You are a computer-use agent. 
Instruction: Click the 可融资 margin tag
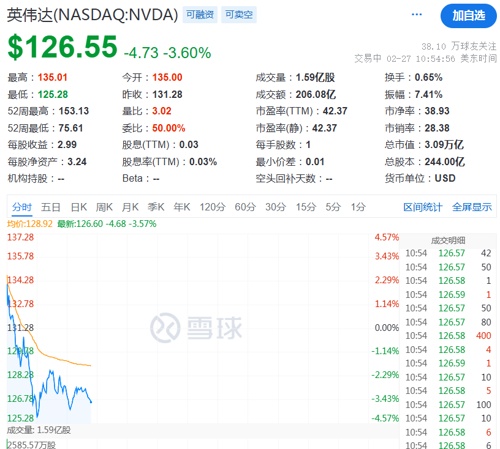(200, 15)
